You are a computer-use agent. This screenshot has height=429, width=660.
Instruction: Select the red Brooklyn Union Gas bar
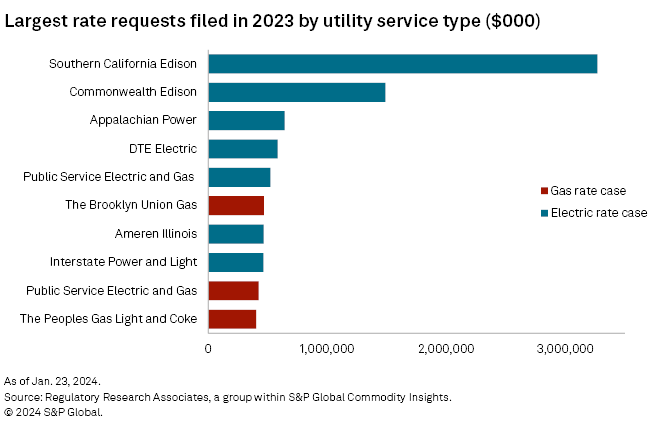tap(236, 206)
